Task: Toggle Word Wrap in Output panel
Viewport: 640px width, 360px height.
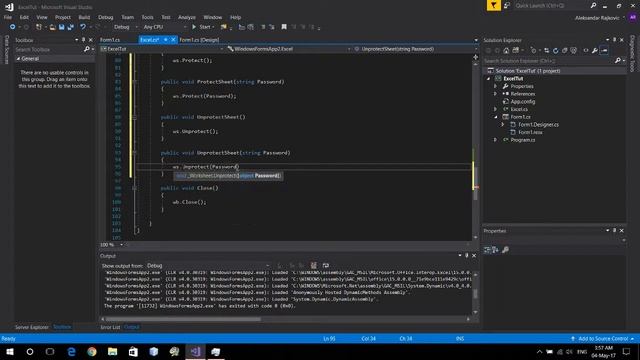Action: pyautogui.click(x=326, y=265)
